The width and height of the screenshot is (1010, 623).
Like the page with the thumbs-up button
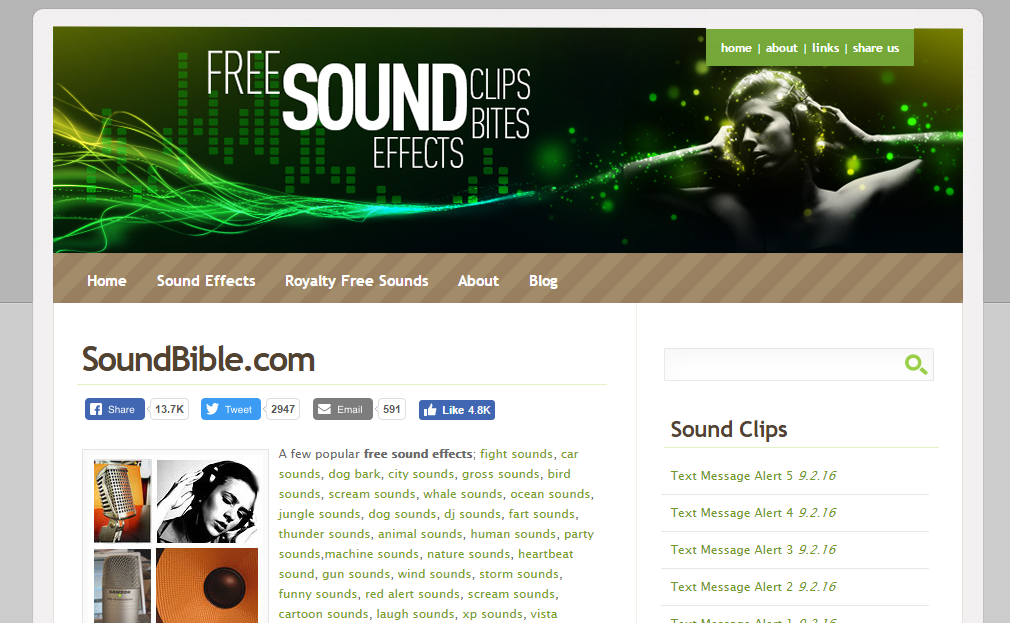pyautogui.click(x=457, y=410)
